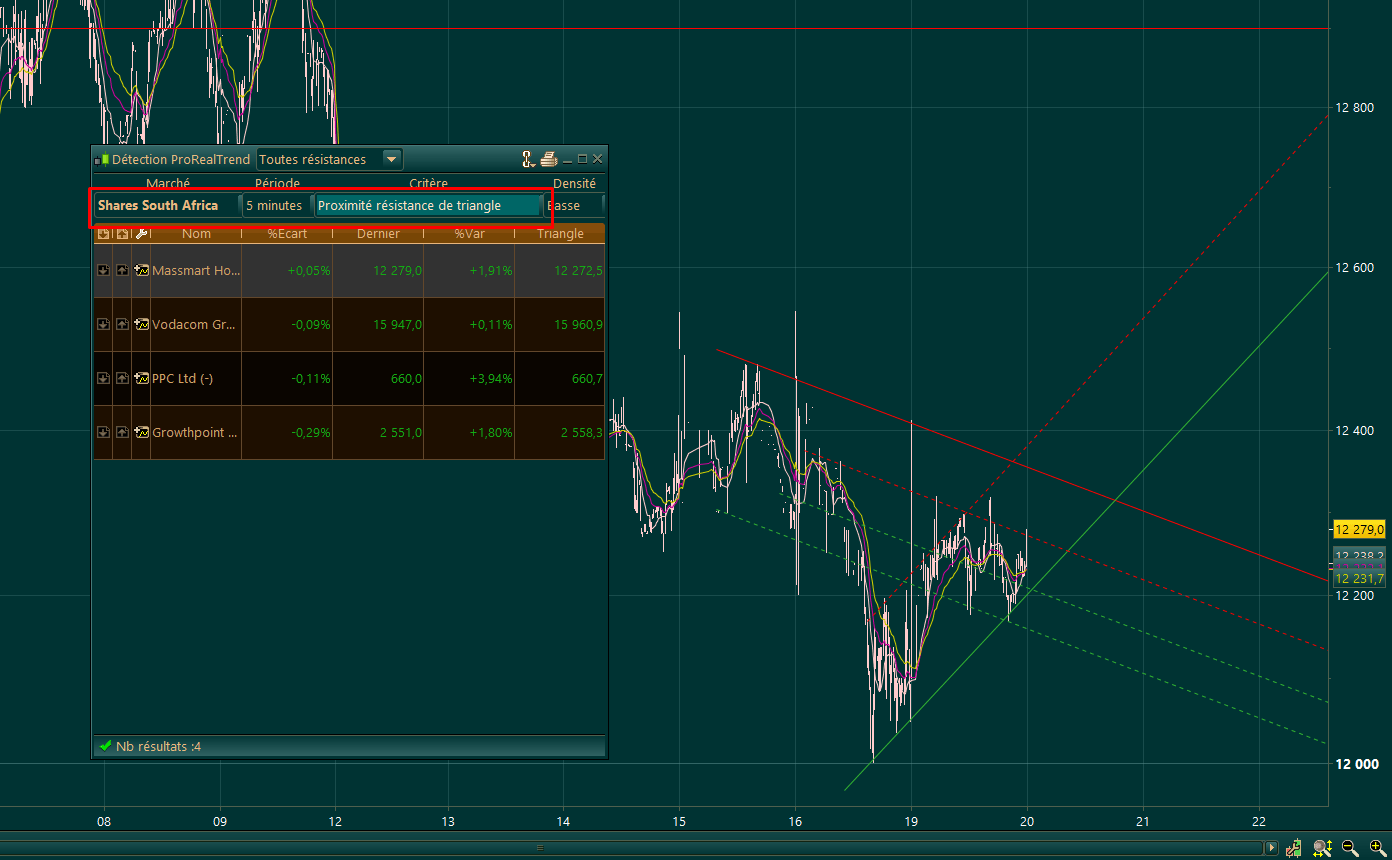Click the printer icon in detection window
Image resolution: width=1392 pixels, height=860 pixels.
[548, 159]
